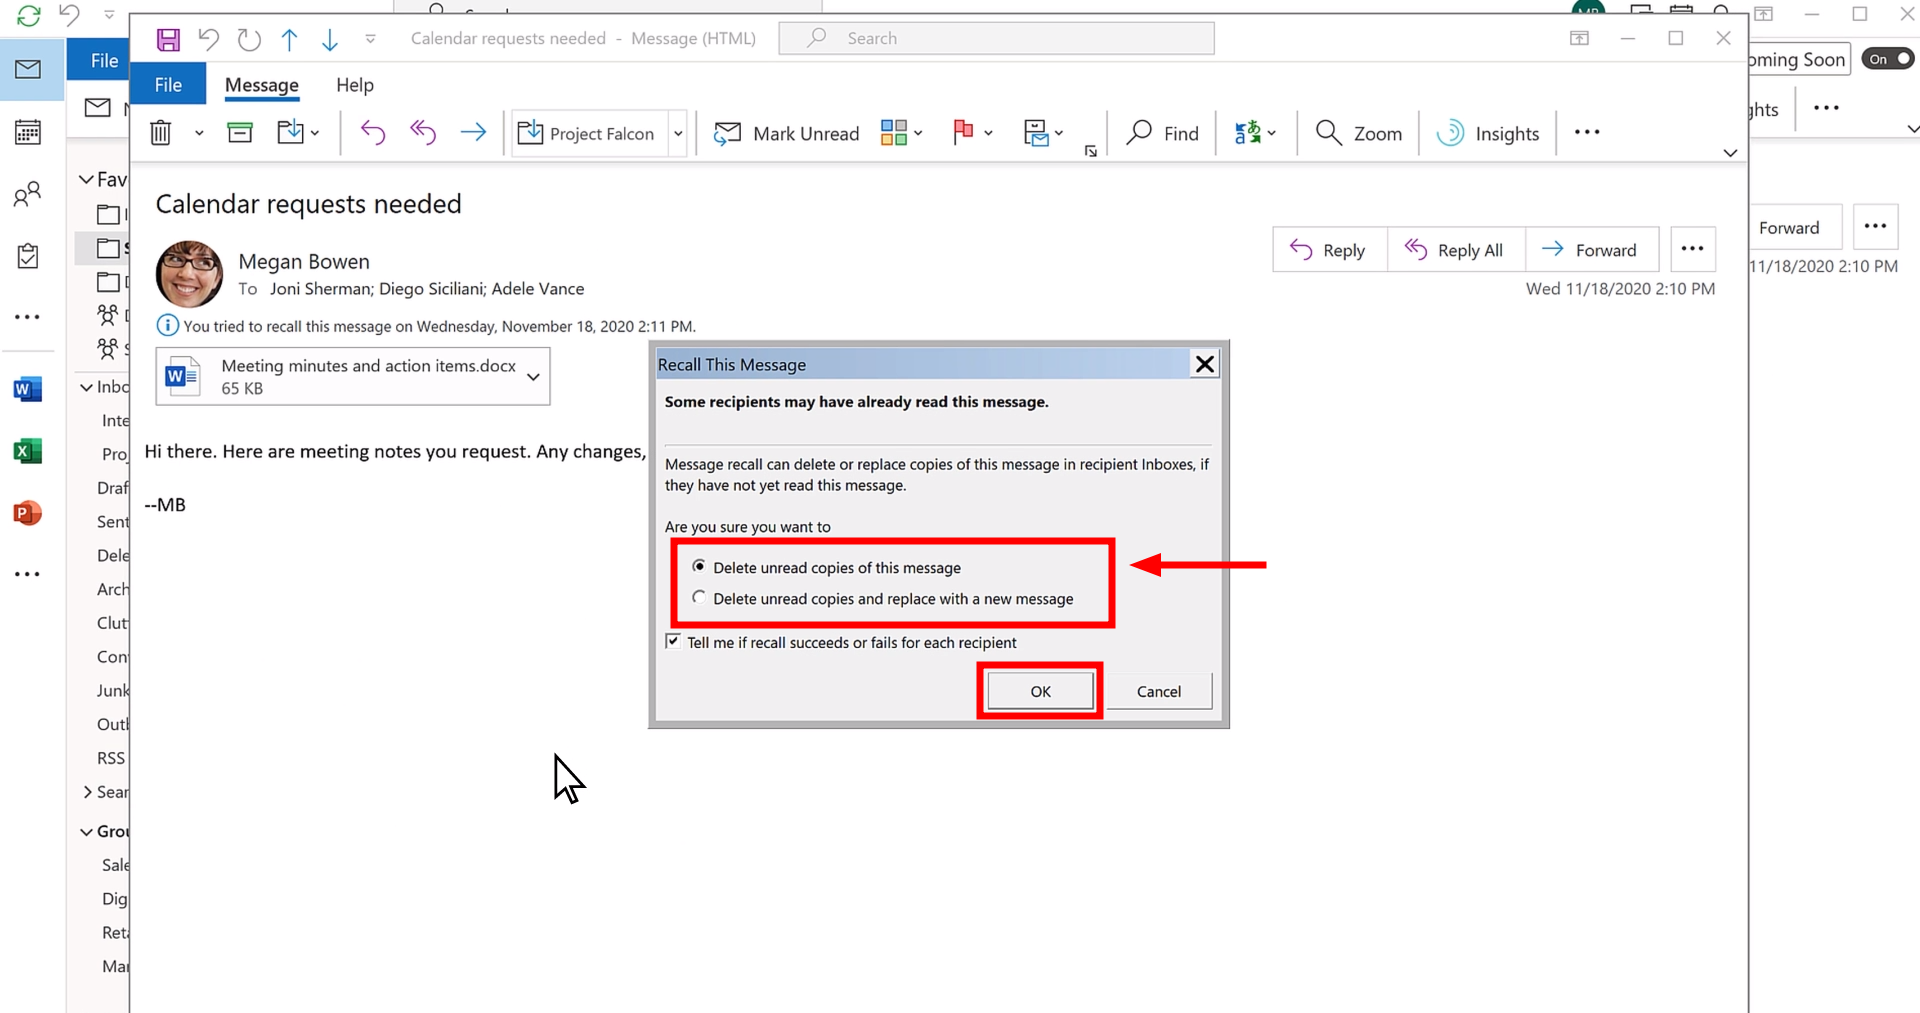Uncheck Tell me if recall succeeds checkbox
1920x1013 pixels.
point(673,642)
